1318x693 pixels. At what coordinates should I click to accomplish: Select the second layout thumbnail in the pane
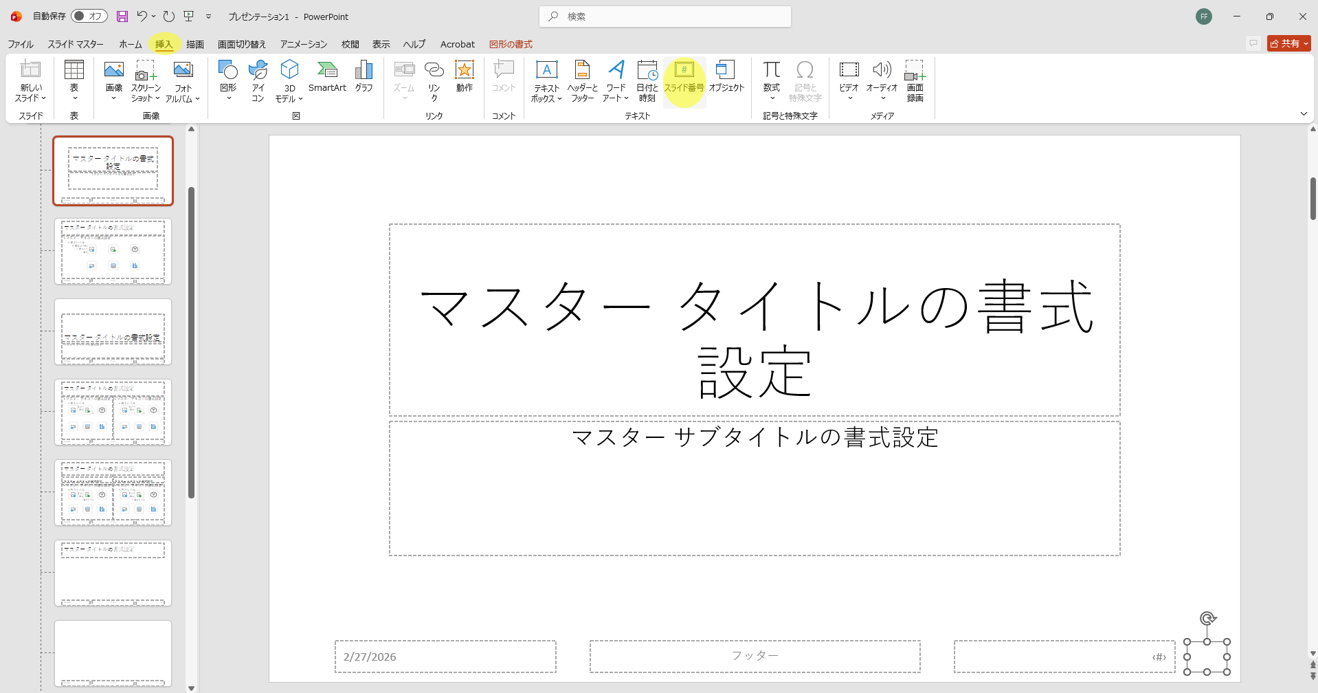coord(113,252)
